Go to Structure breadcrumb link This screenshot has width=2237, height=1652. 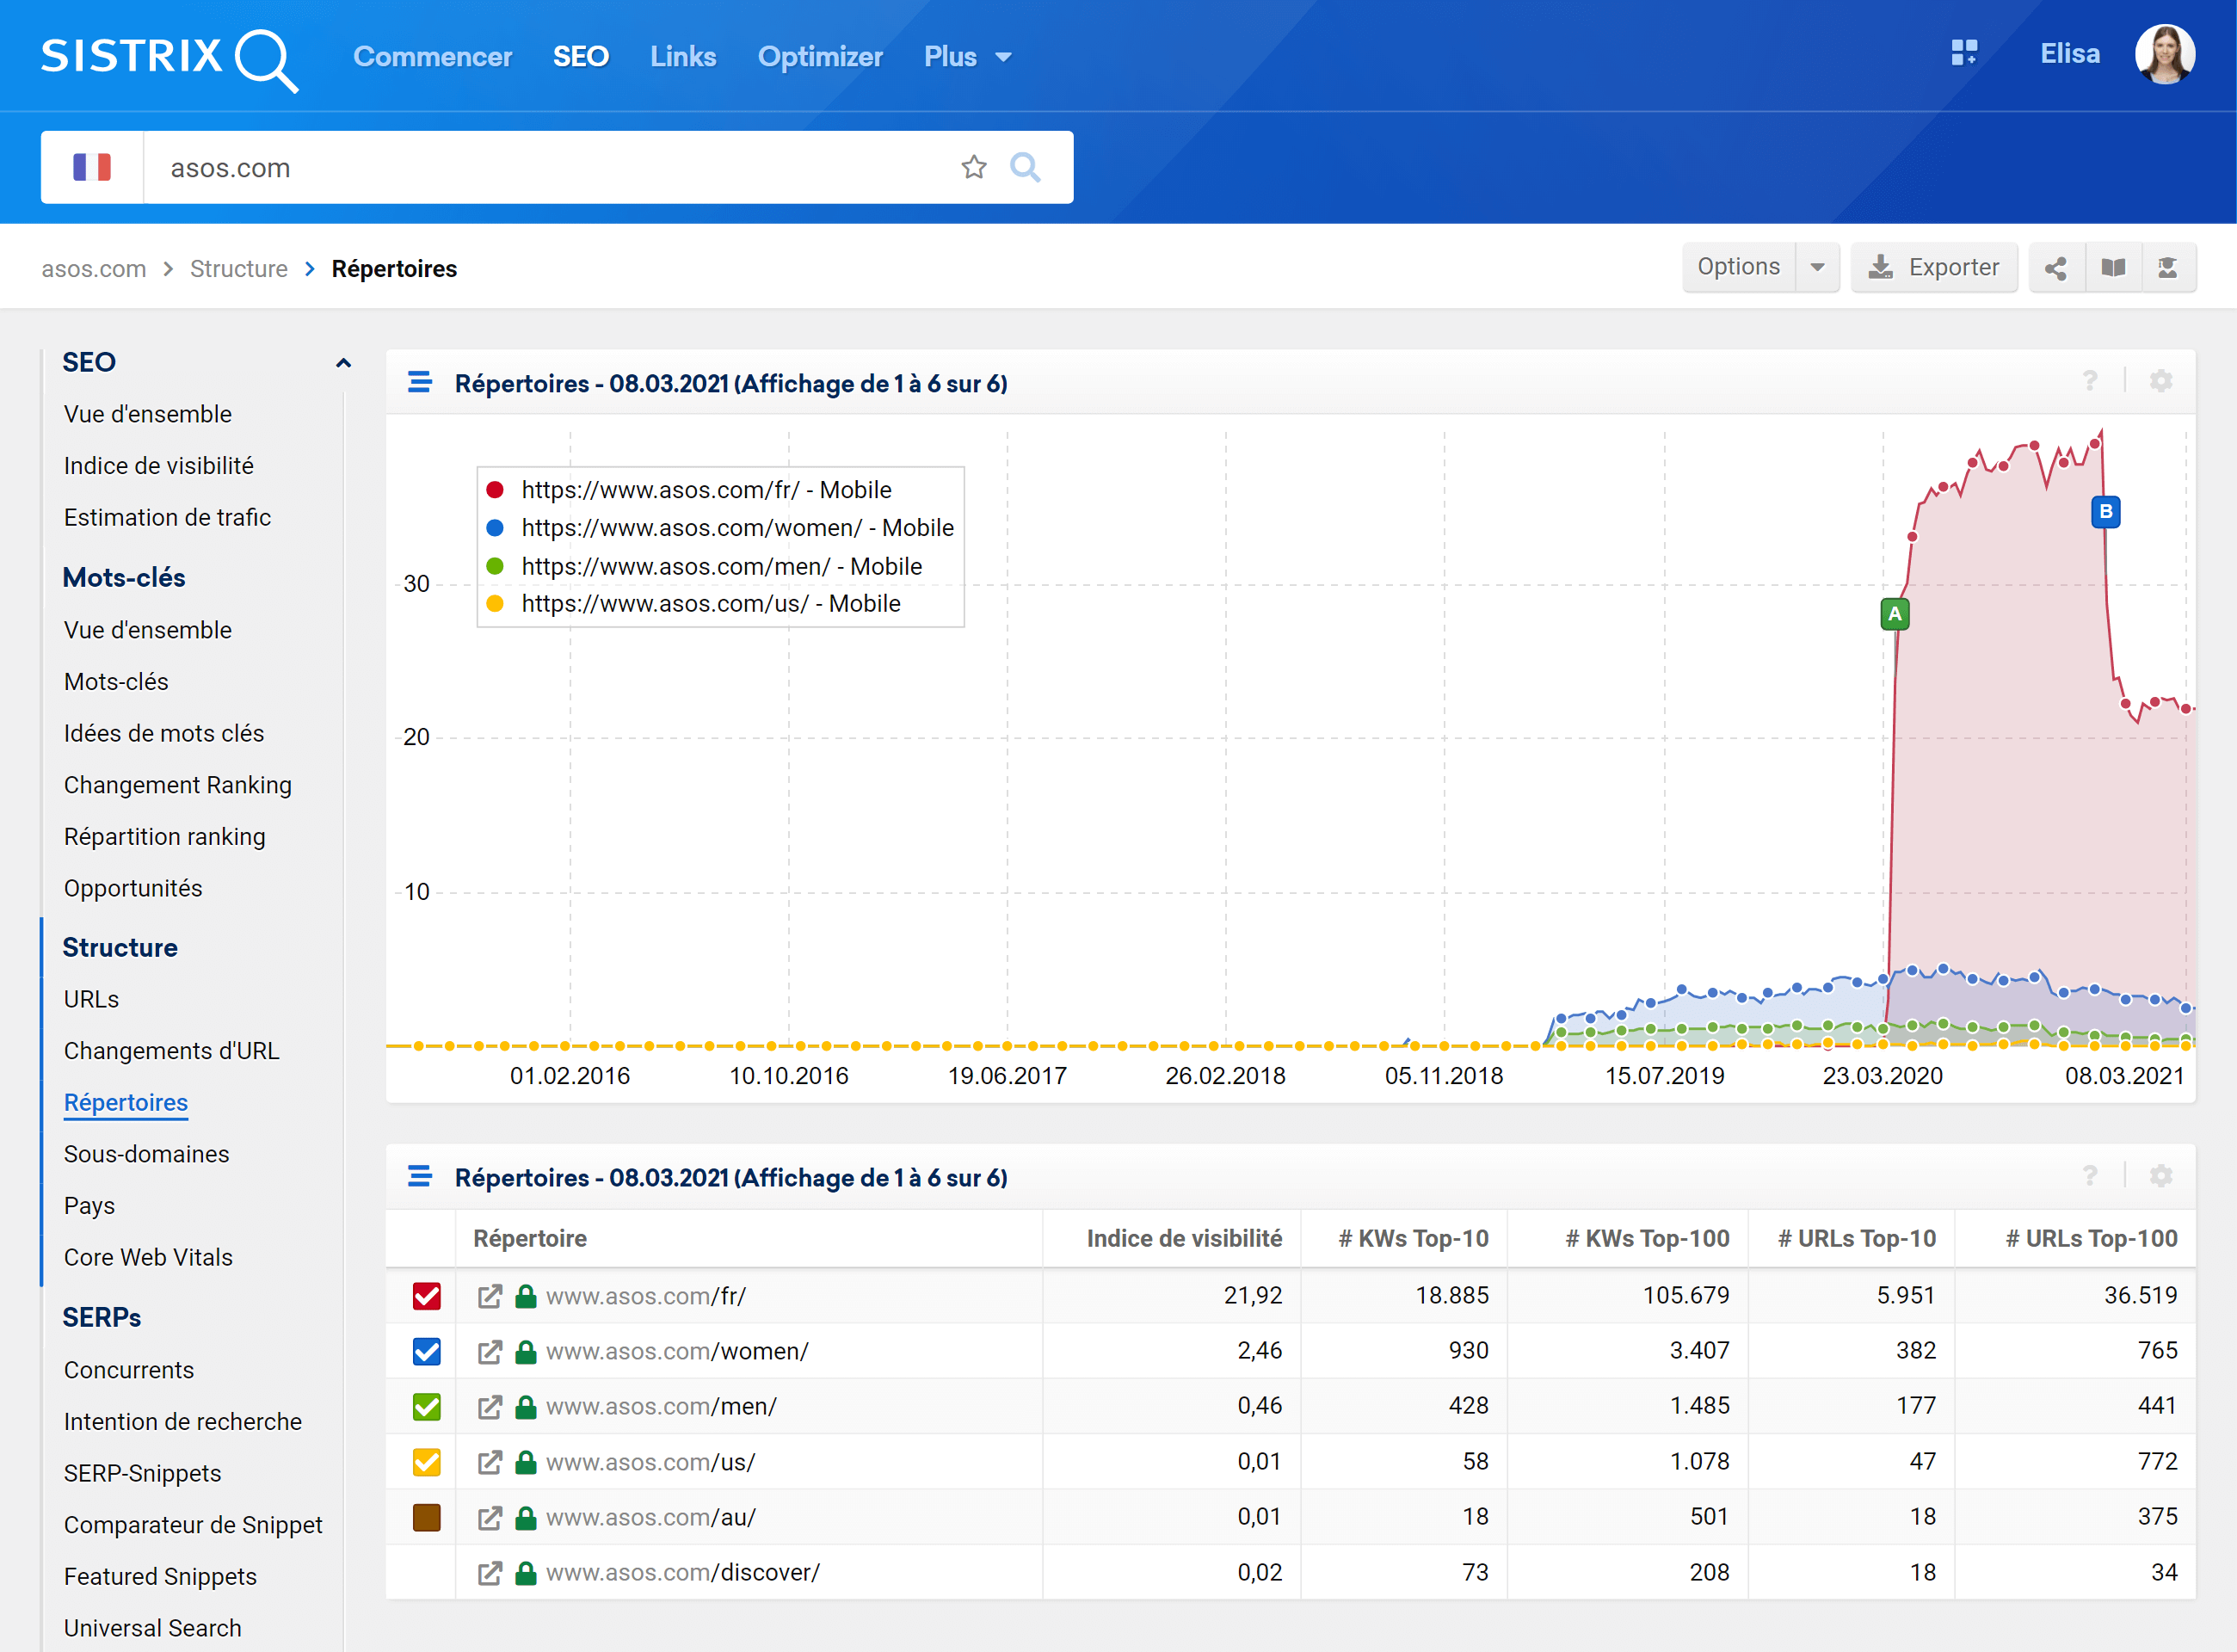click(x=238, y=269)
